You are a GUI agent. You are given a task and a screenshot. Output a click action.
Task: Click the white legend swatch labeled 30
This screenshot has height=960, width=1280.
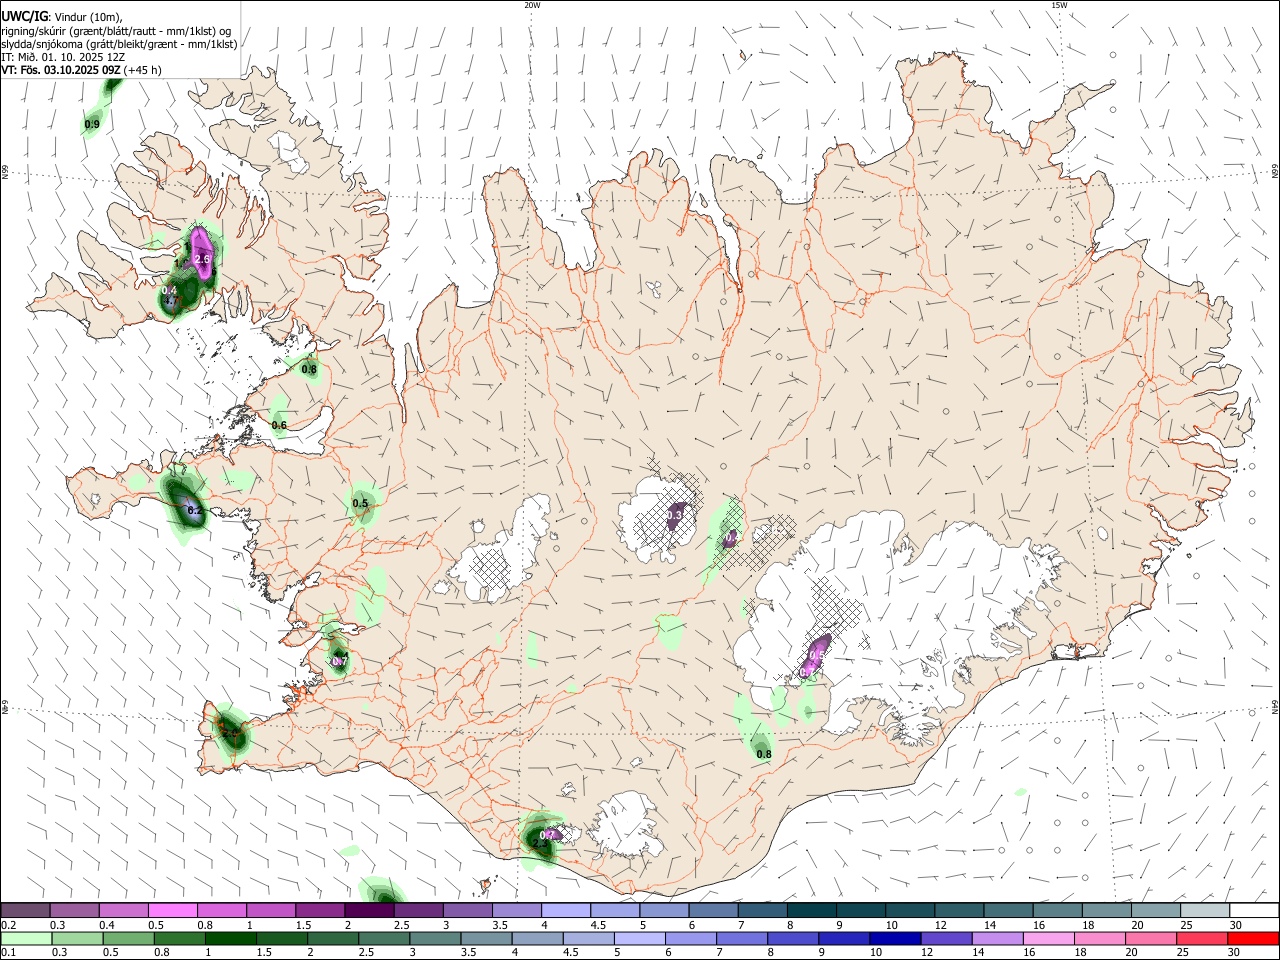pos(1254,911)
